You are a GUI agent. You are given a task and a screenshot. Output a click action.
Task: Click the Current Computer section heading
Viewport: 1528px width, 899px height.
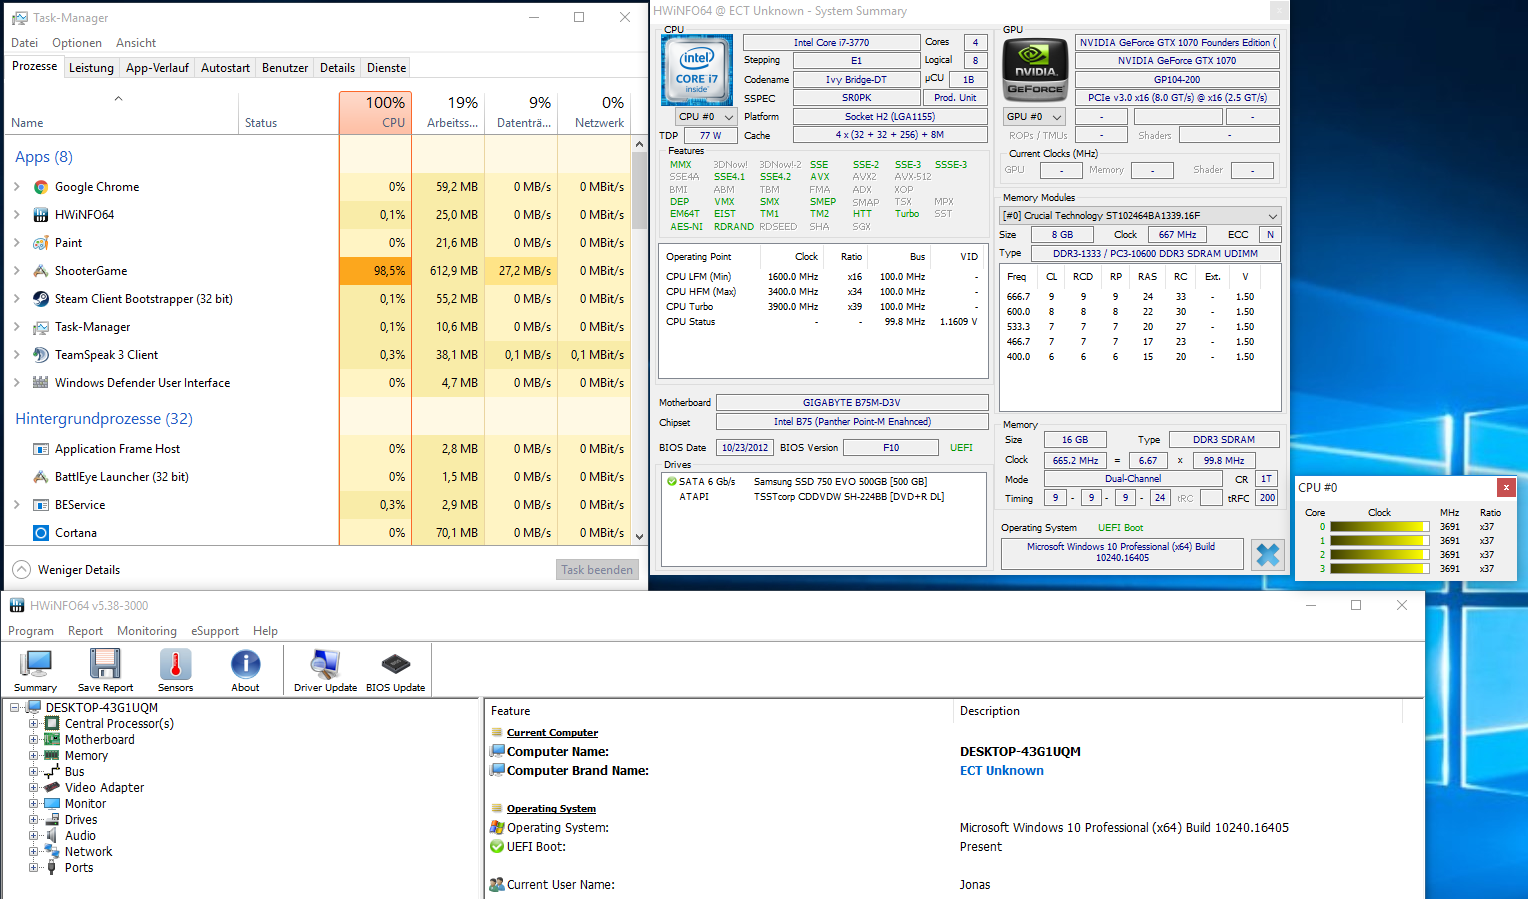point(552,733)
